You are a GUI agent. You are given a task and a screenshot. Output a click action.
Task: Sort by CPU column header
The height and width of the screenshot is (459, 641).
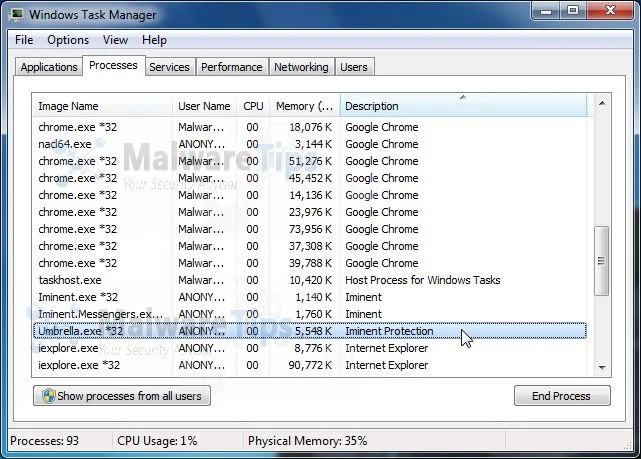253,106
